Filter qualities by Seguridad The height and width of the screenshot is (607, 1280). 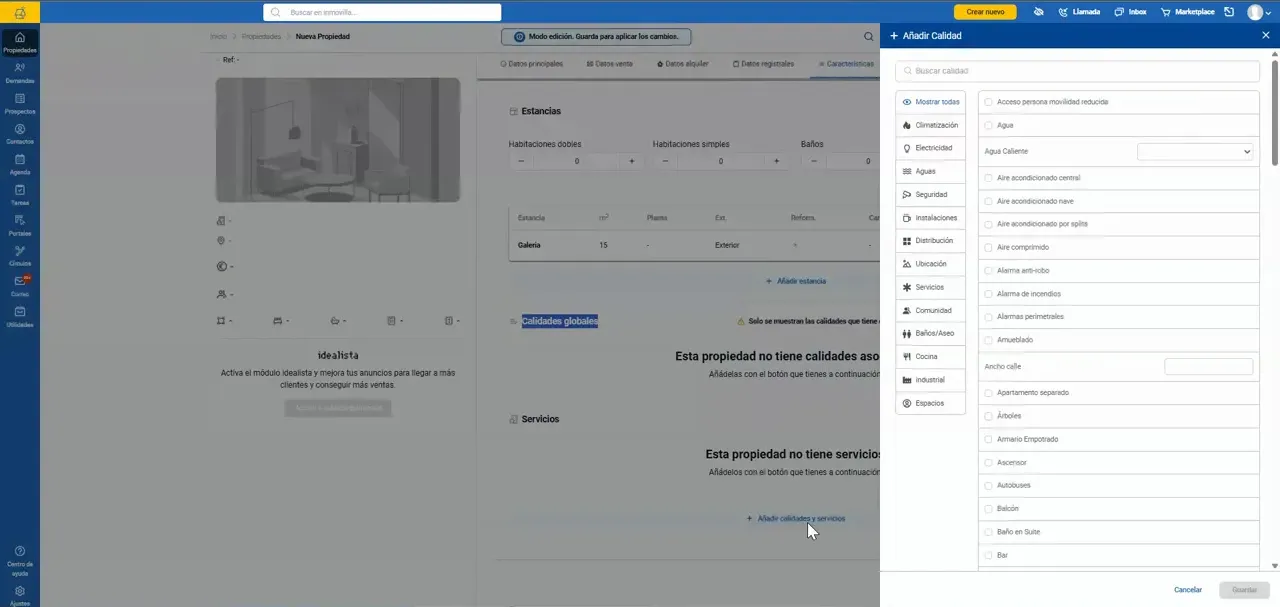[x=930, y=195]
